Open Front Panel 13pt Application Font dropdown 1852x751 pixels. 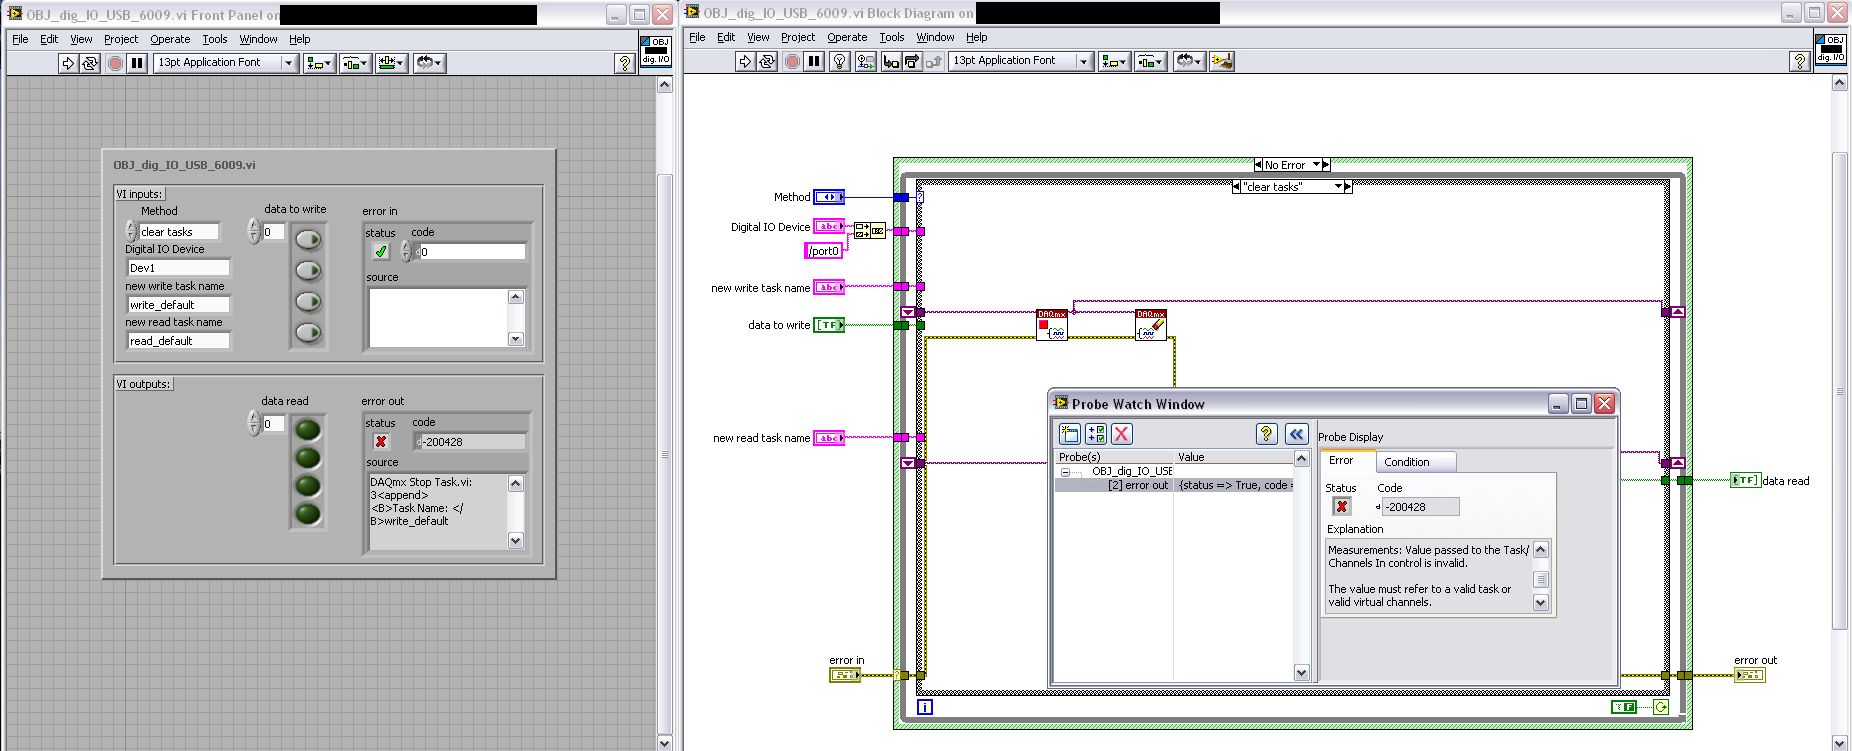[289, 63]
